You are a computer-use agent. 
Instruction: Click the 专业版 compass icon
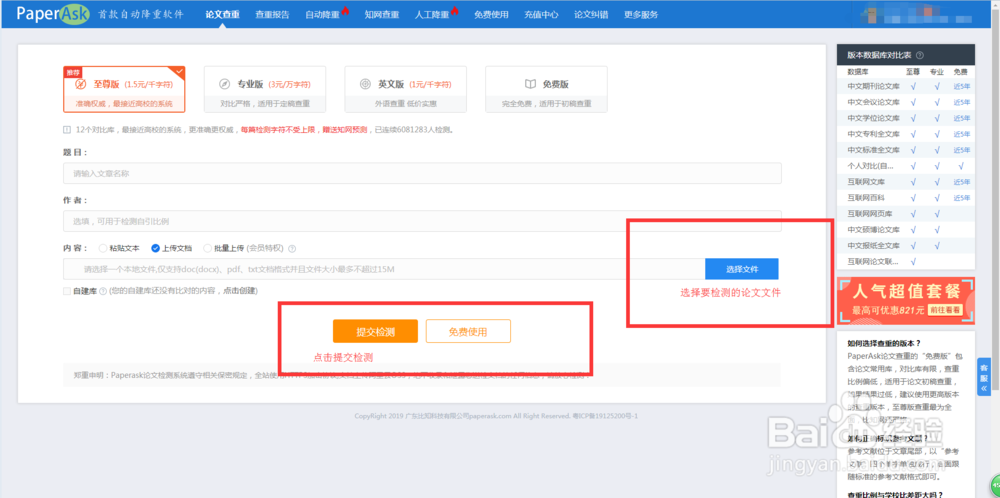224,84
